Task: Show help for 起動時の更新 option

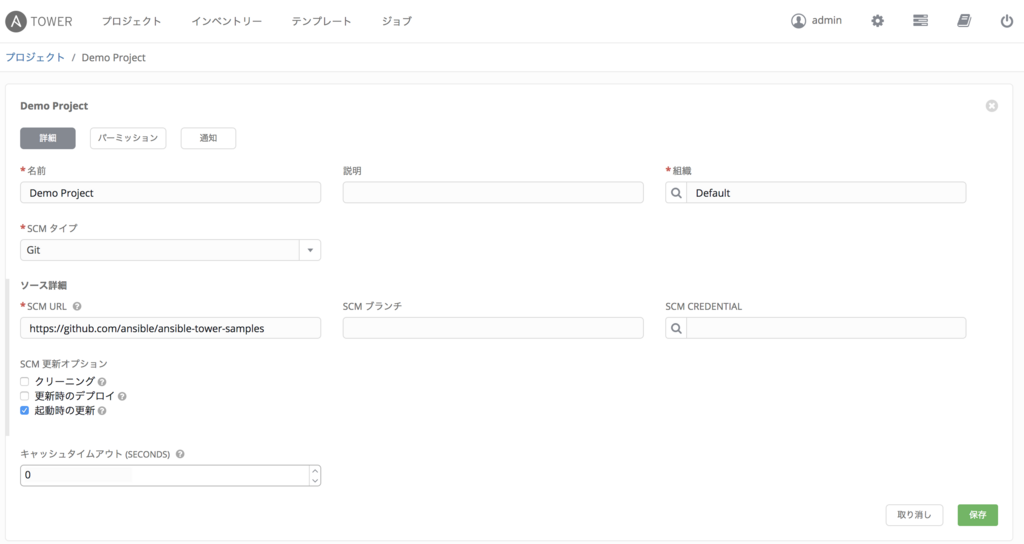Action: pos(102,411)
